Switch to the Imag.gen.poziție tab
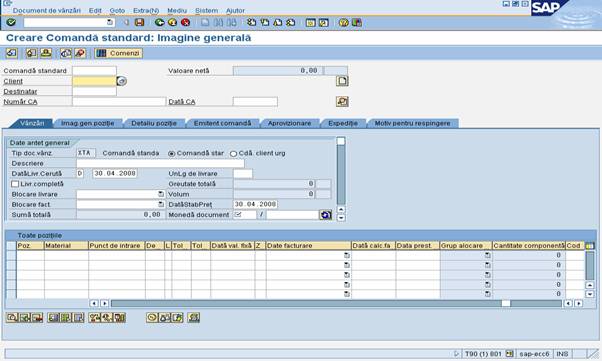This screenshot has width=602, height=361. coord(88,123)
